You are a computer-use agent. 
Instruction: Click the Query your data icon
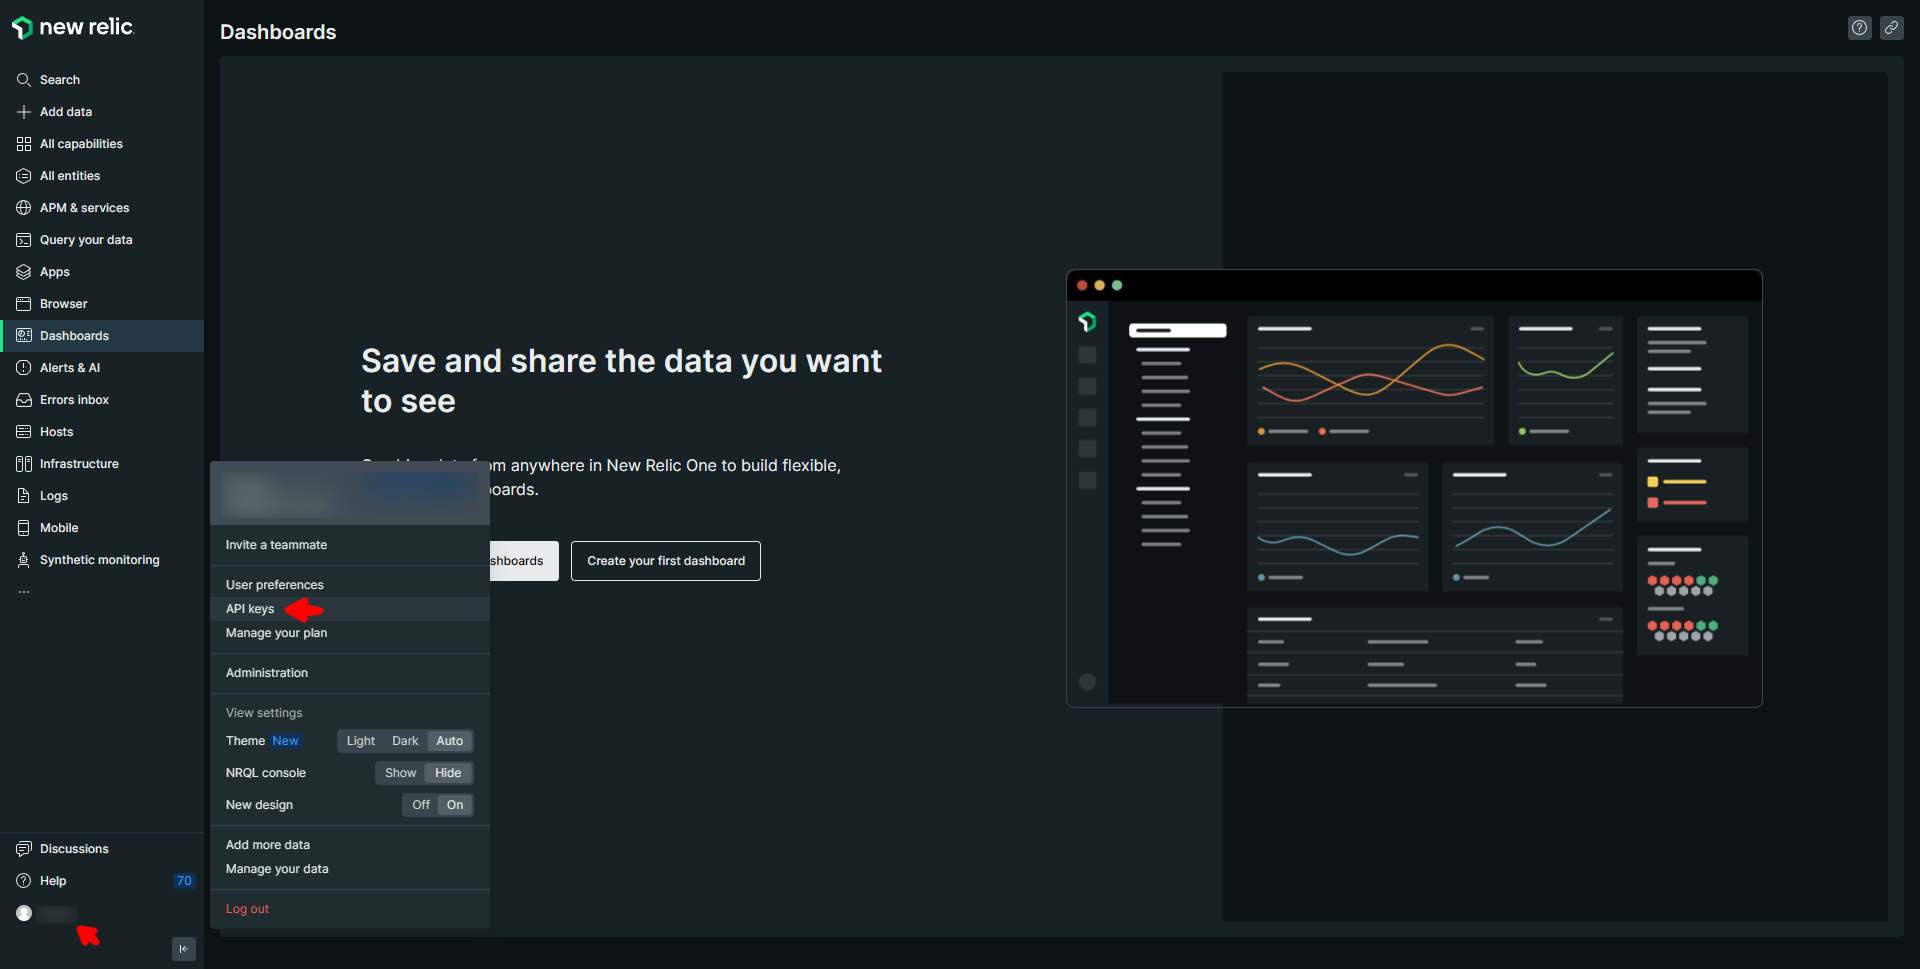[x=24, y=240]
